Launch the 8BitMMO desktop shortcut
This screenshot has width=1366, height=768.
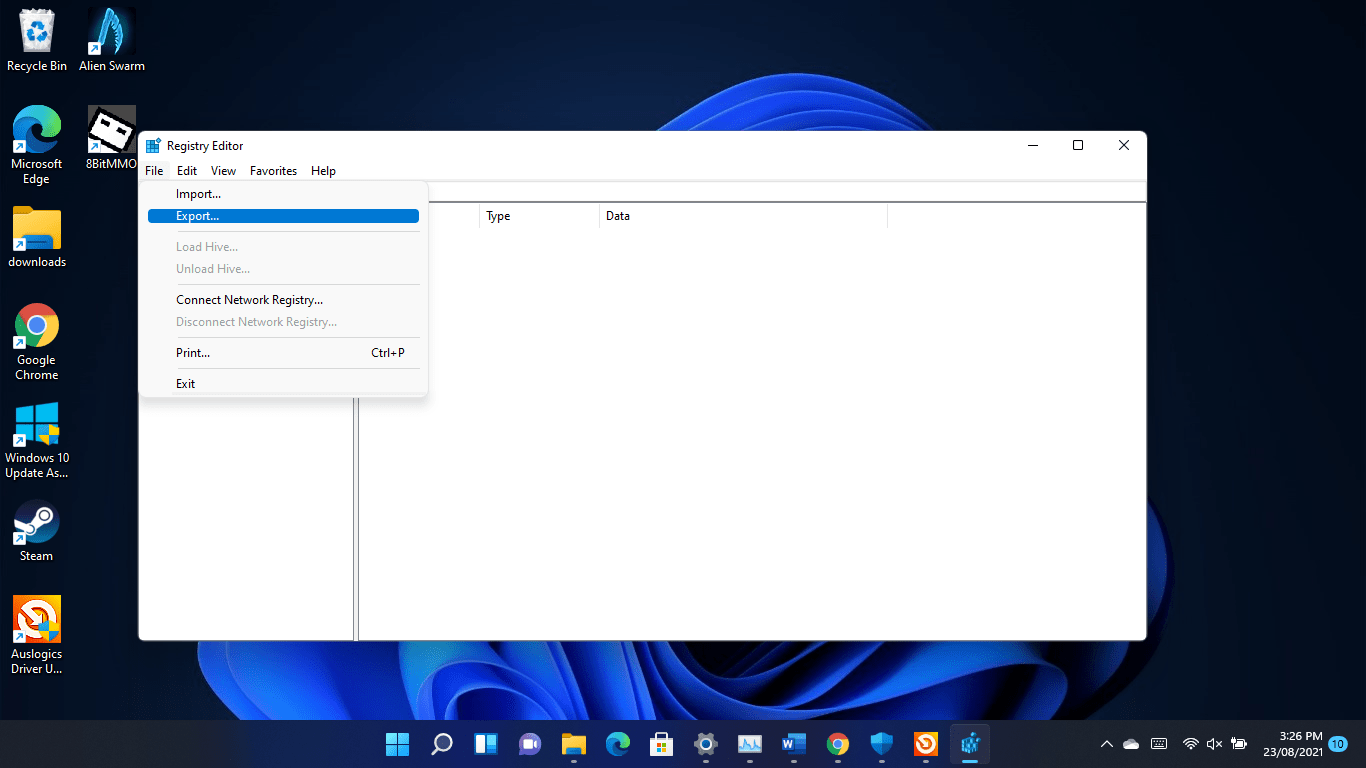[x=110, y=130]
